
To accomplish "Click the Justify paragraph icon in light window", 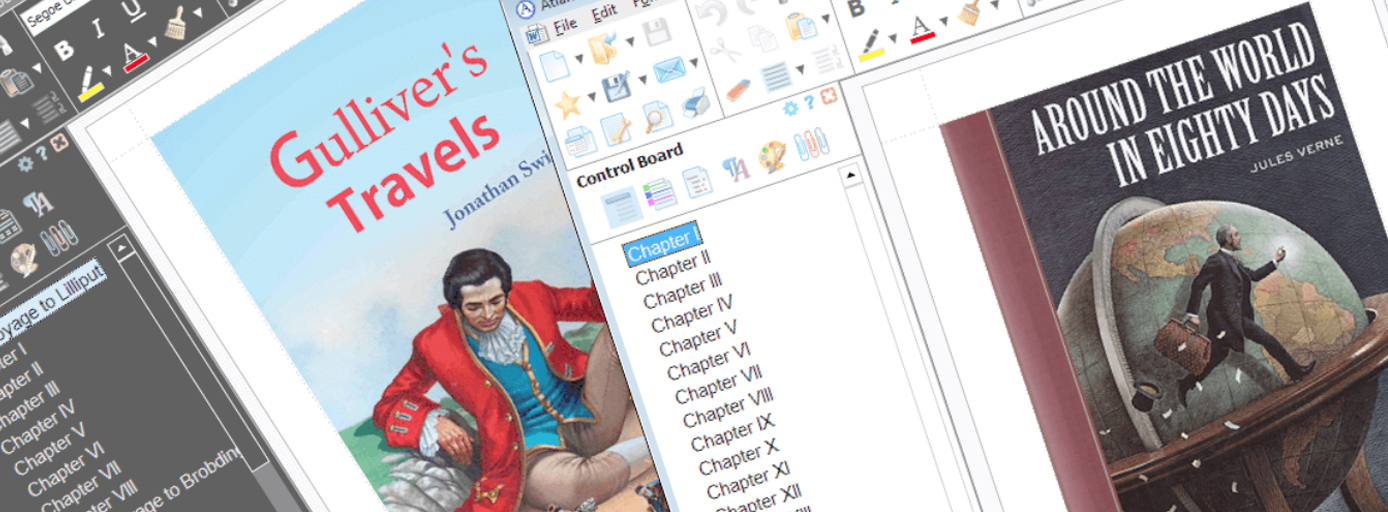I will coord(776,76).
